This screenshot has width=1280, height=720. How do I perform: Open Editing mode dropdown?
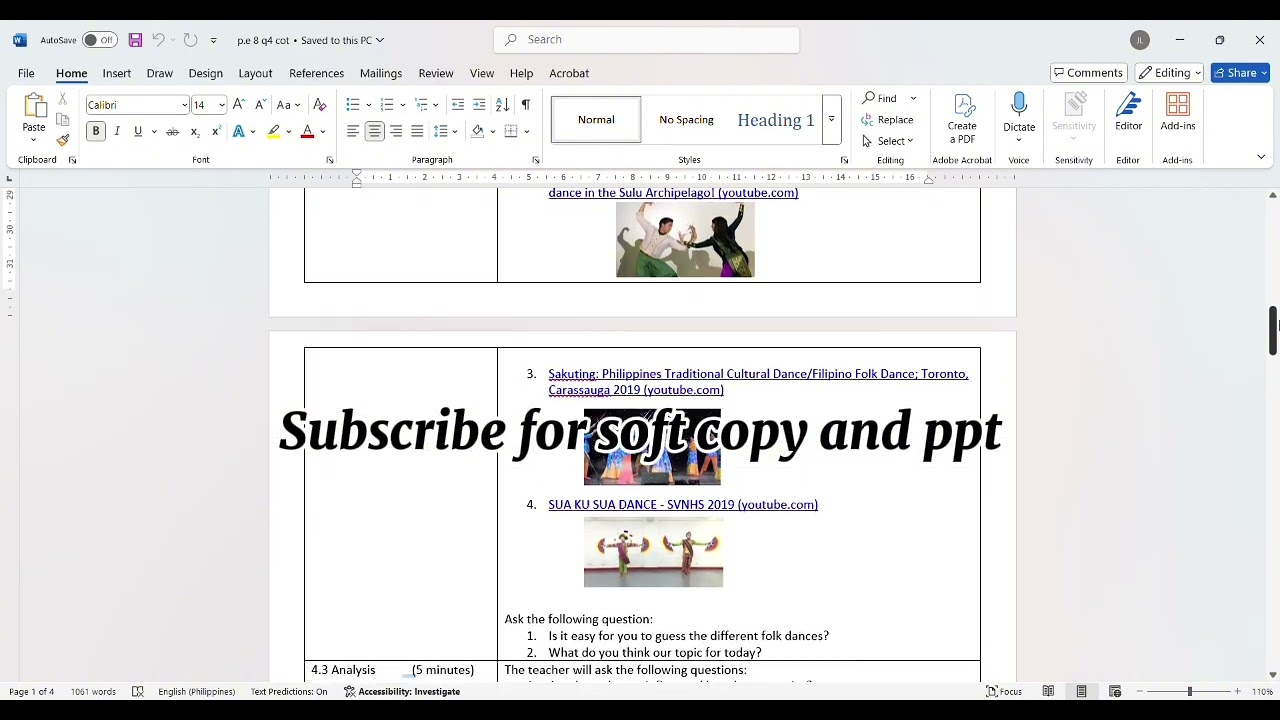[1169, 73]
